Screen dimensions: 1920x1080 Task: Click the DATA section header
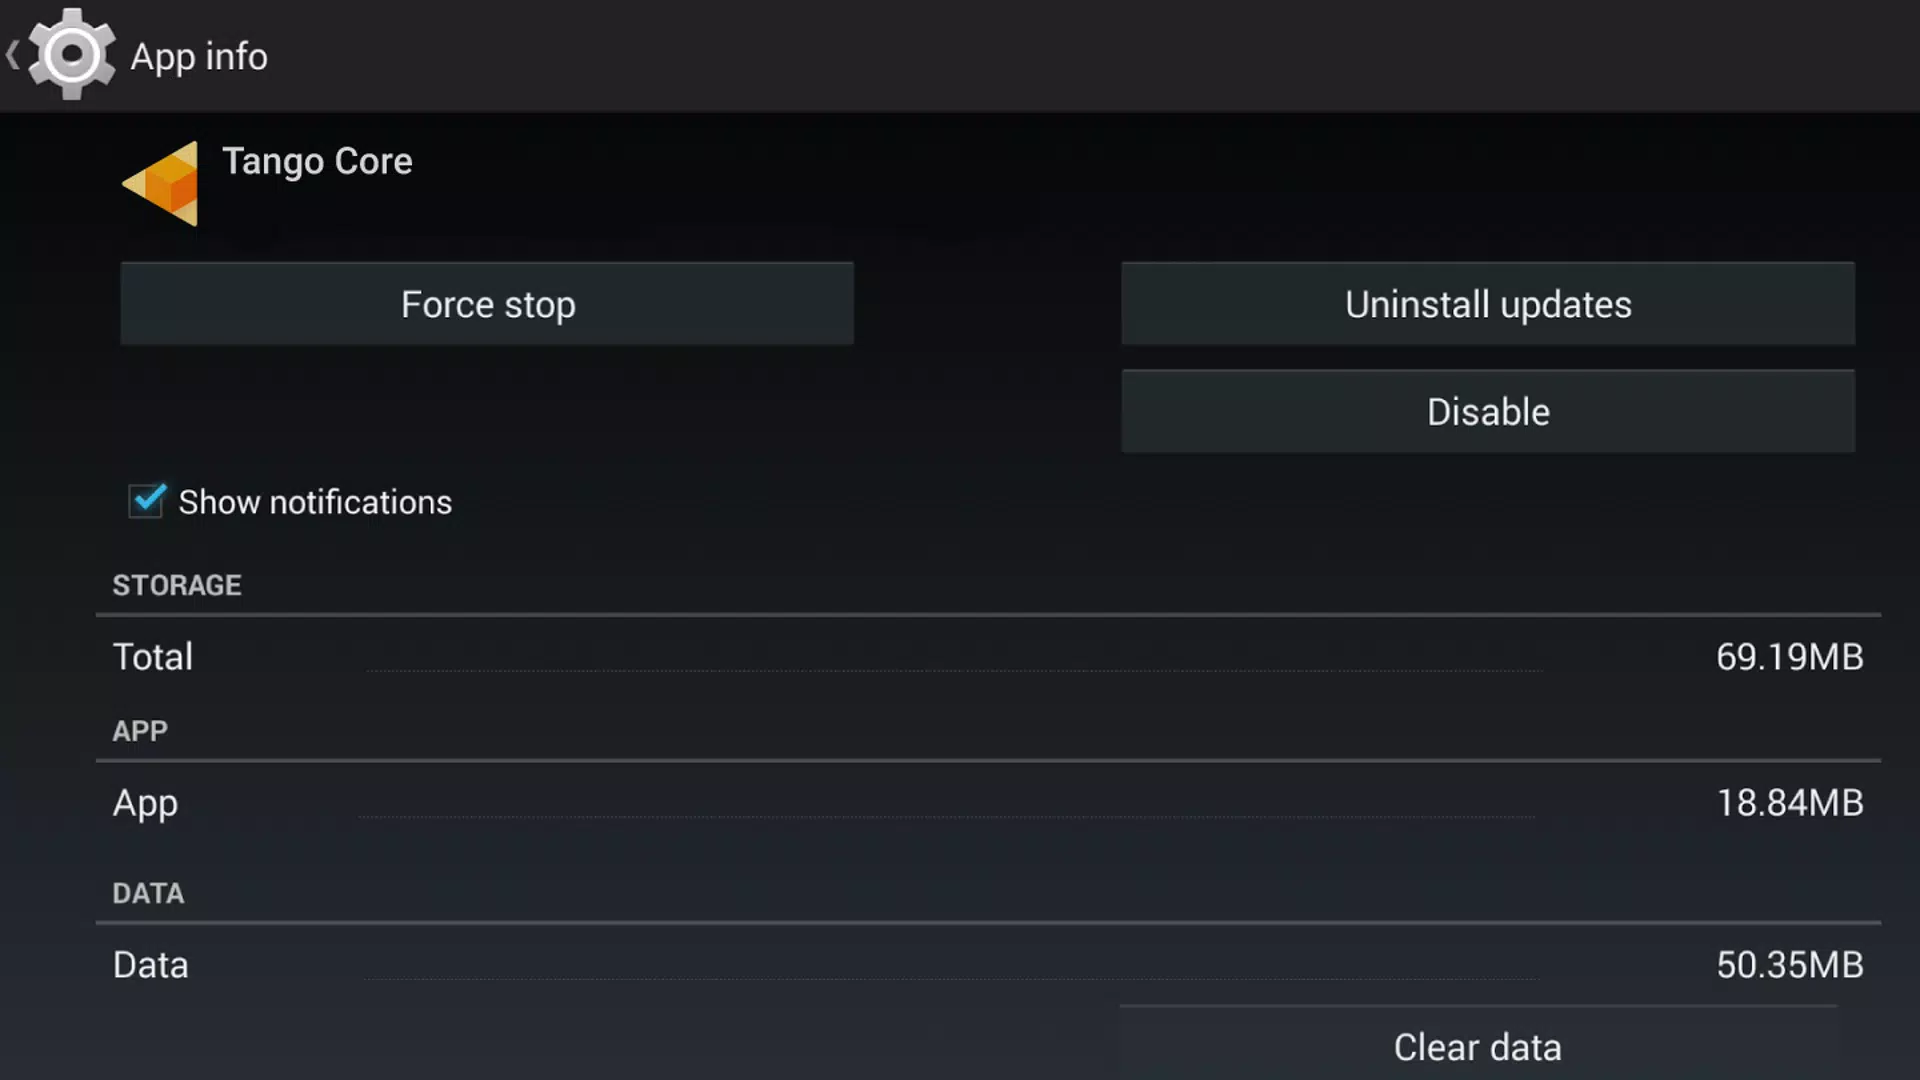[148, 893]
